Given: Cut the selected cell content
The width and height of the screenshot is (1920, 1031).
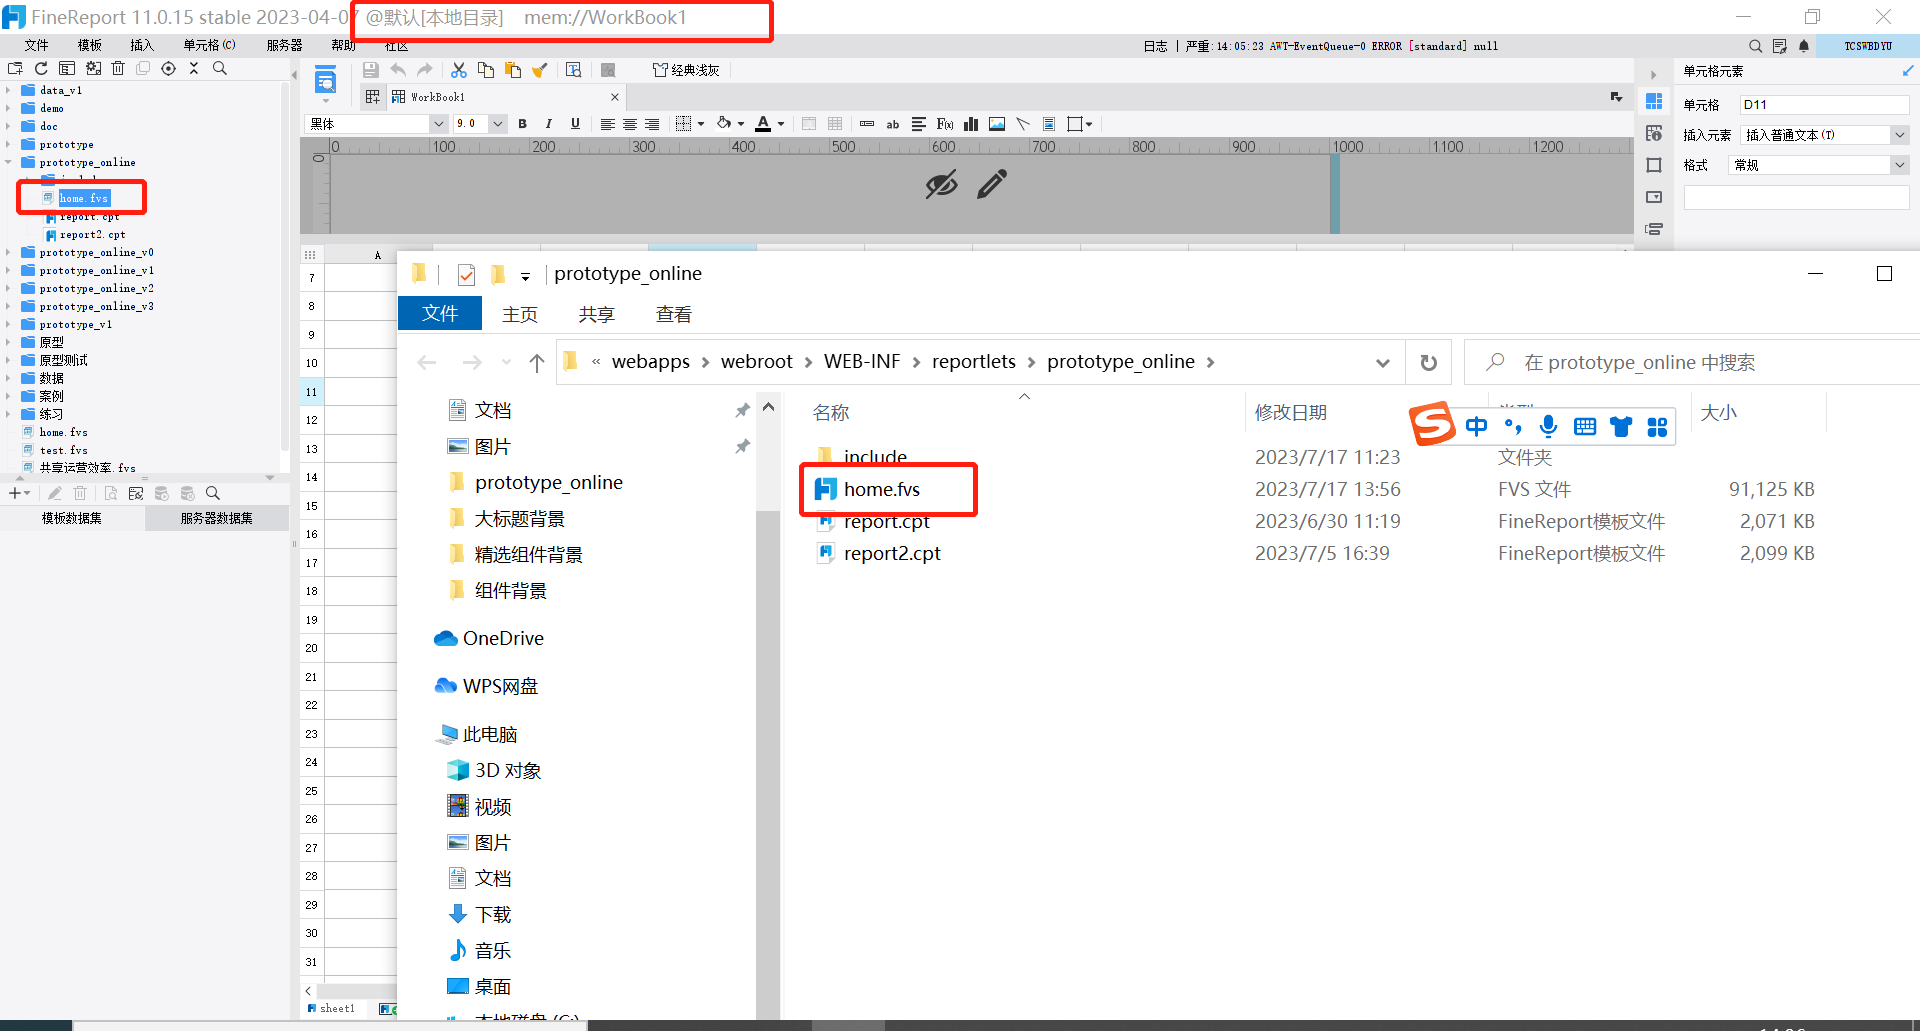Looking at the screenshot, I should (x=459, y=70).
